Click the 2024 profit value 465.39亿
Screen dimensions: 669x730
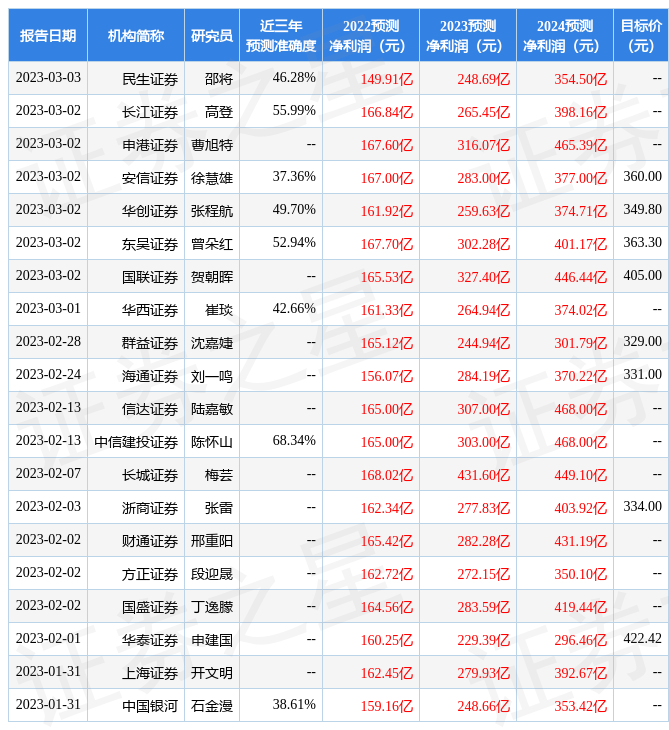point(581,145)
